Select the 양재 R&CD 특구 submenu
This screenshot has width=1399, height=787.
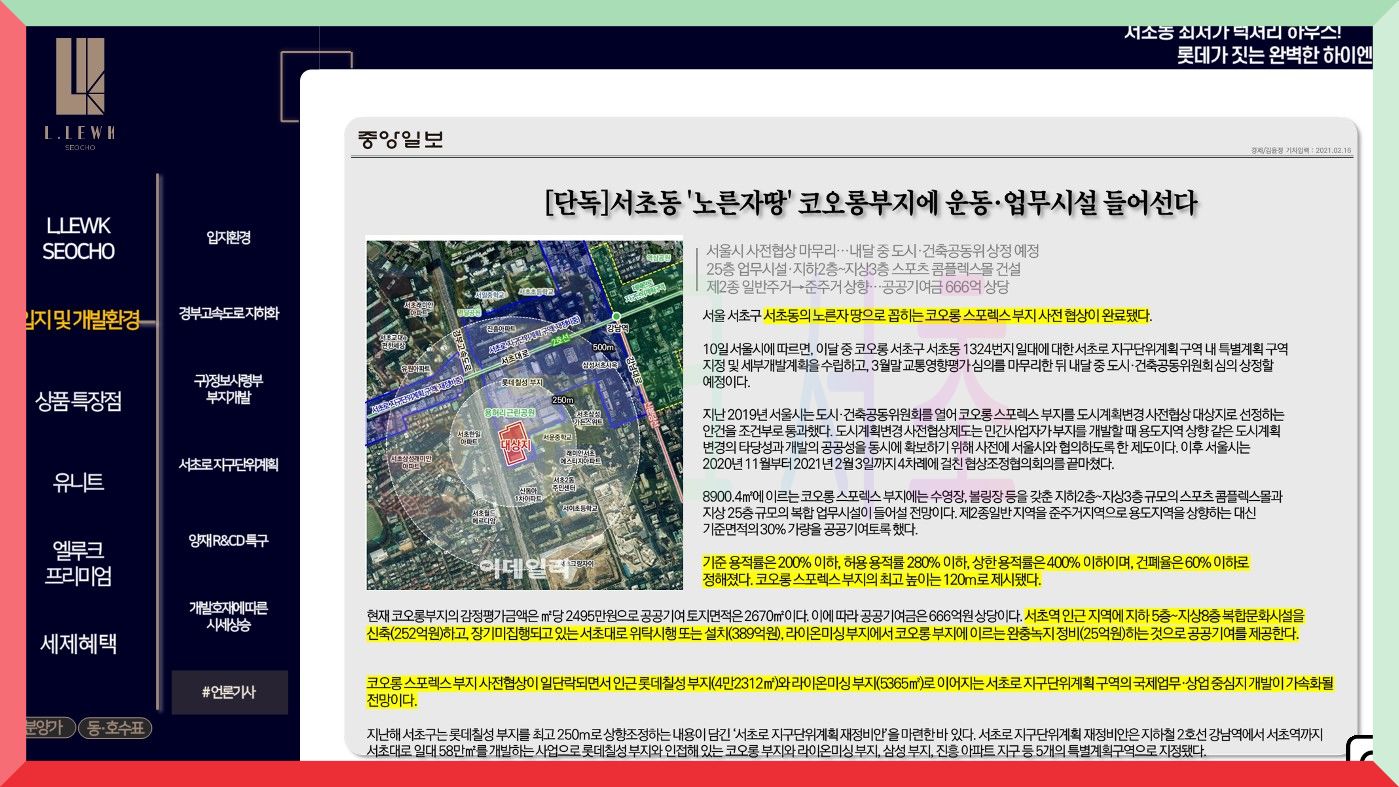229,540
